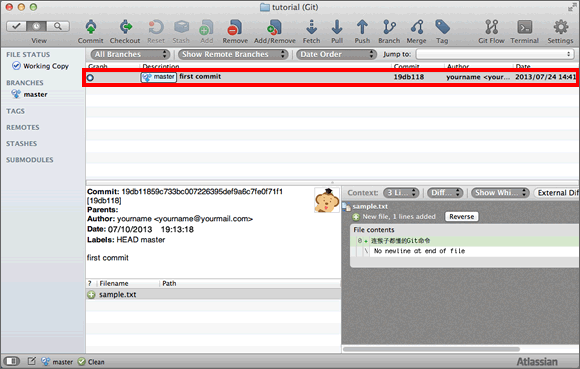This screenshot has width=580, height=369.
Task: Open the Checkout tool
Action: click(125, 27)
